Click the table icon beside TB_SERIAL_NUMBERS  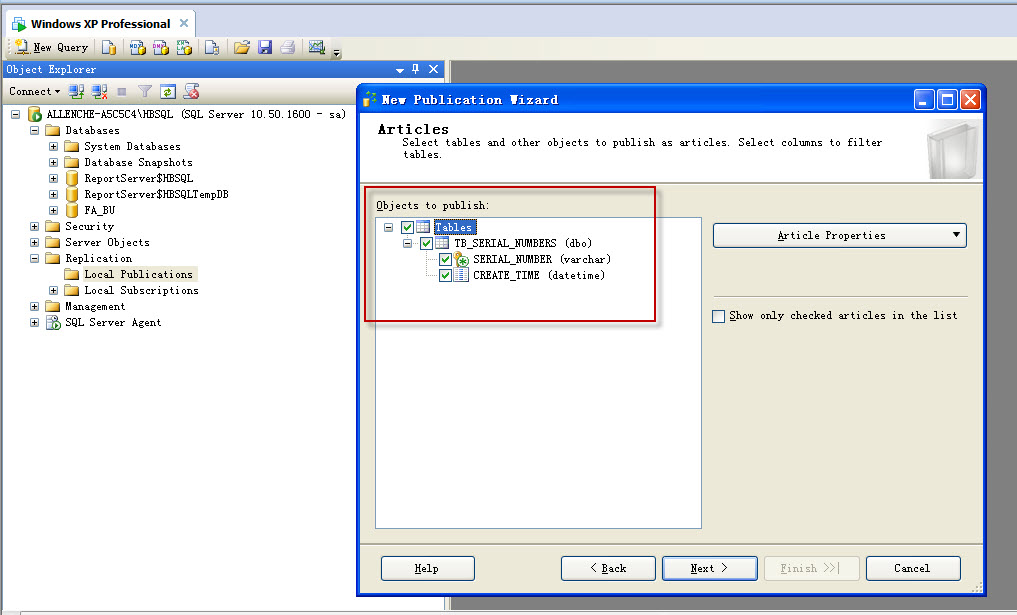pos(442,243)
